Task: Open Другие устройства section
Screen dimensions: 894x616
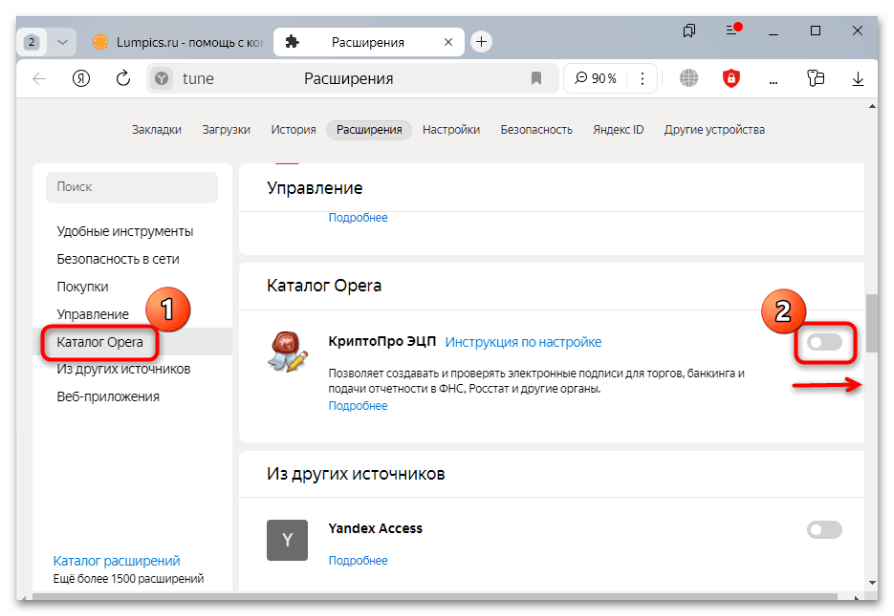Action: 714,129
